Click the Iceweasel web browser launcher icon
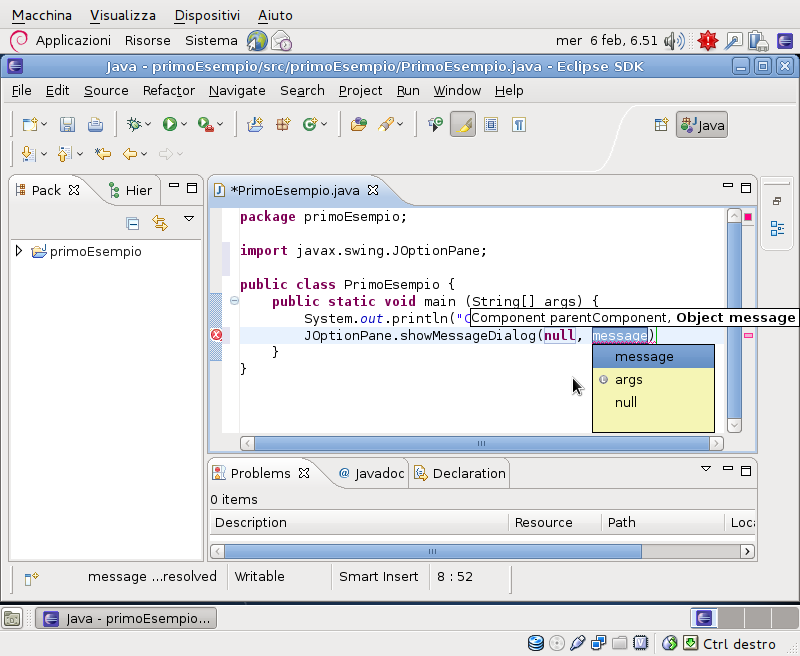The width and height of the screenshot is (800, 656). (x=257, y=41)
